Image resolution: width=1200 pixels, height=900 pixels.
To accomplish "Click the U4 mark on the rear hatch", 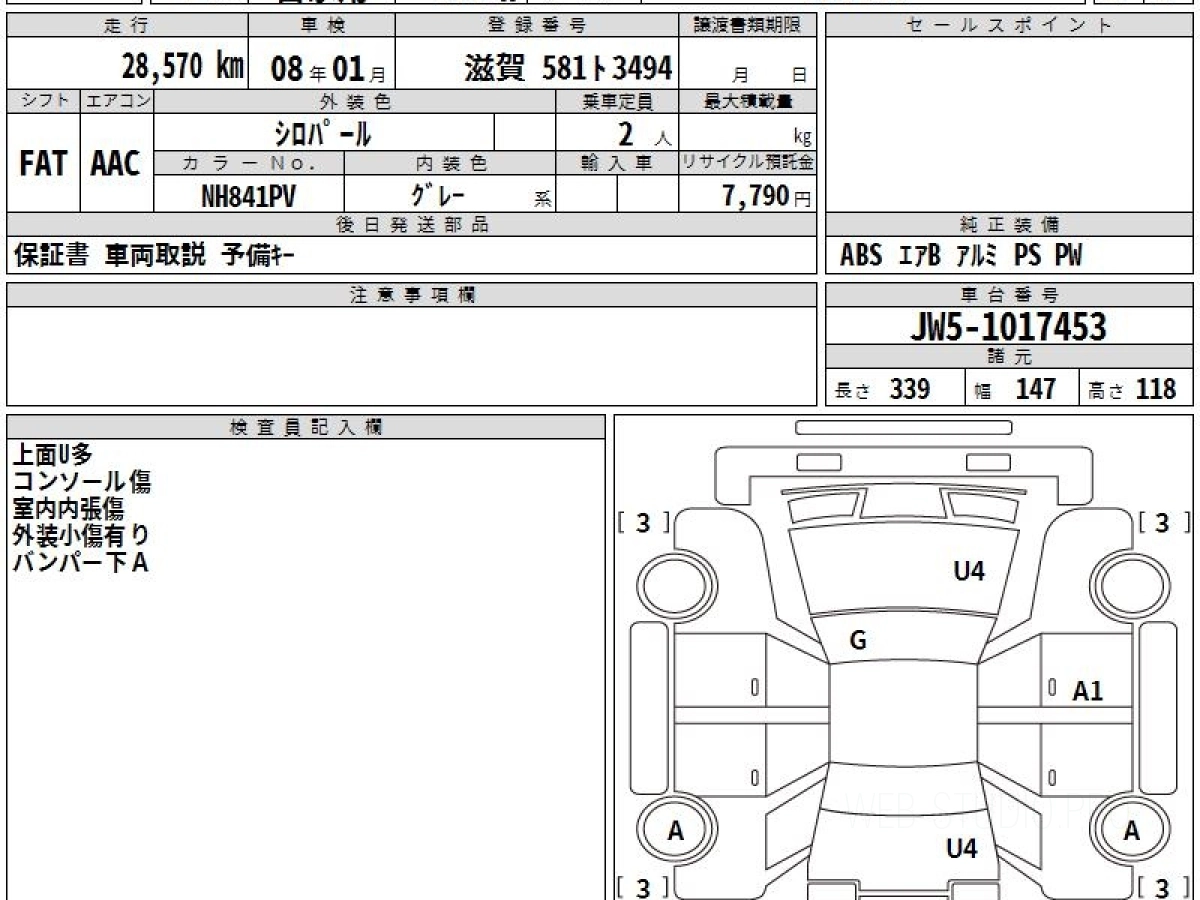I will click(x=961, y=850).
